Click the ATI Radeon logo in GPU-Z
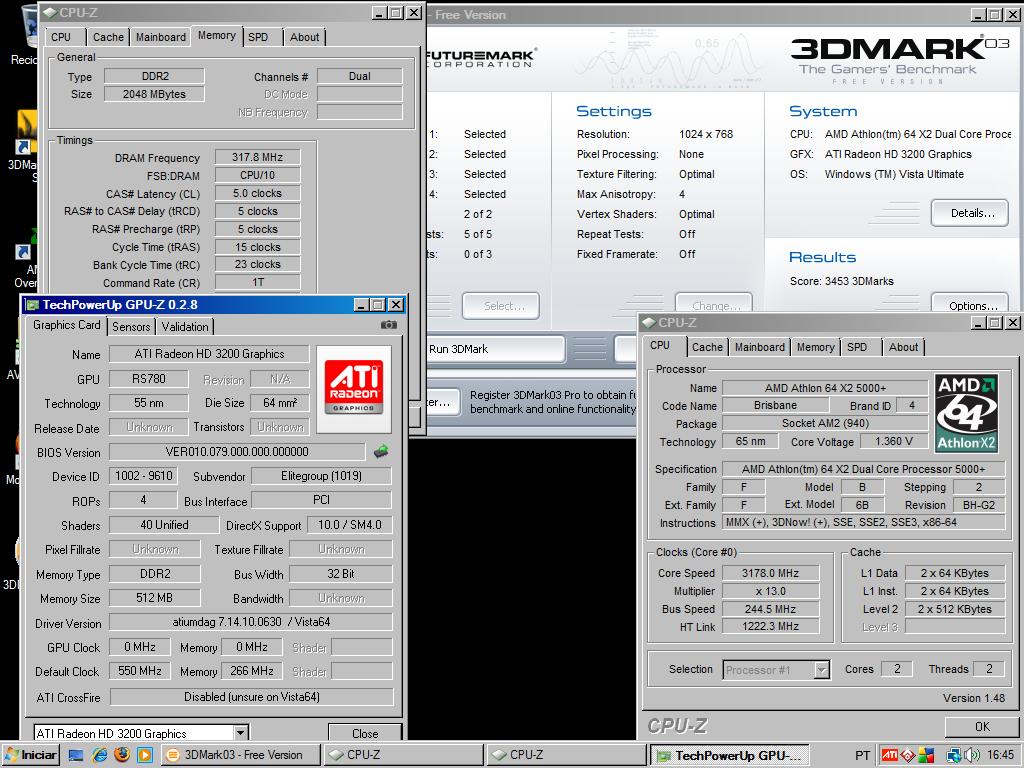Screen dimensions: 1024x768 pos(353,389)
